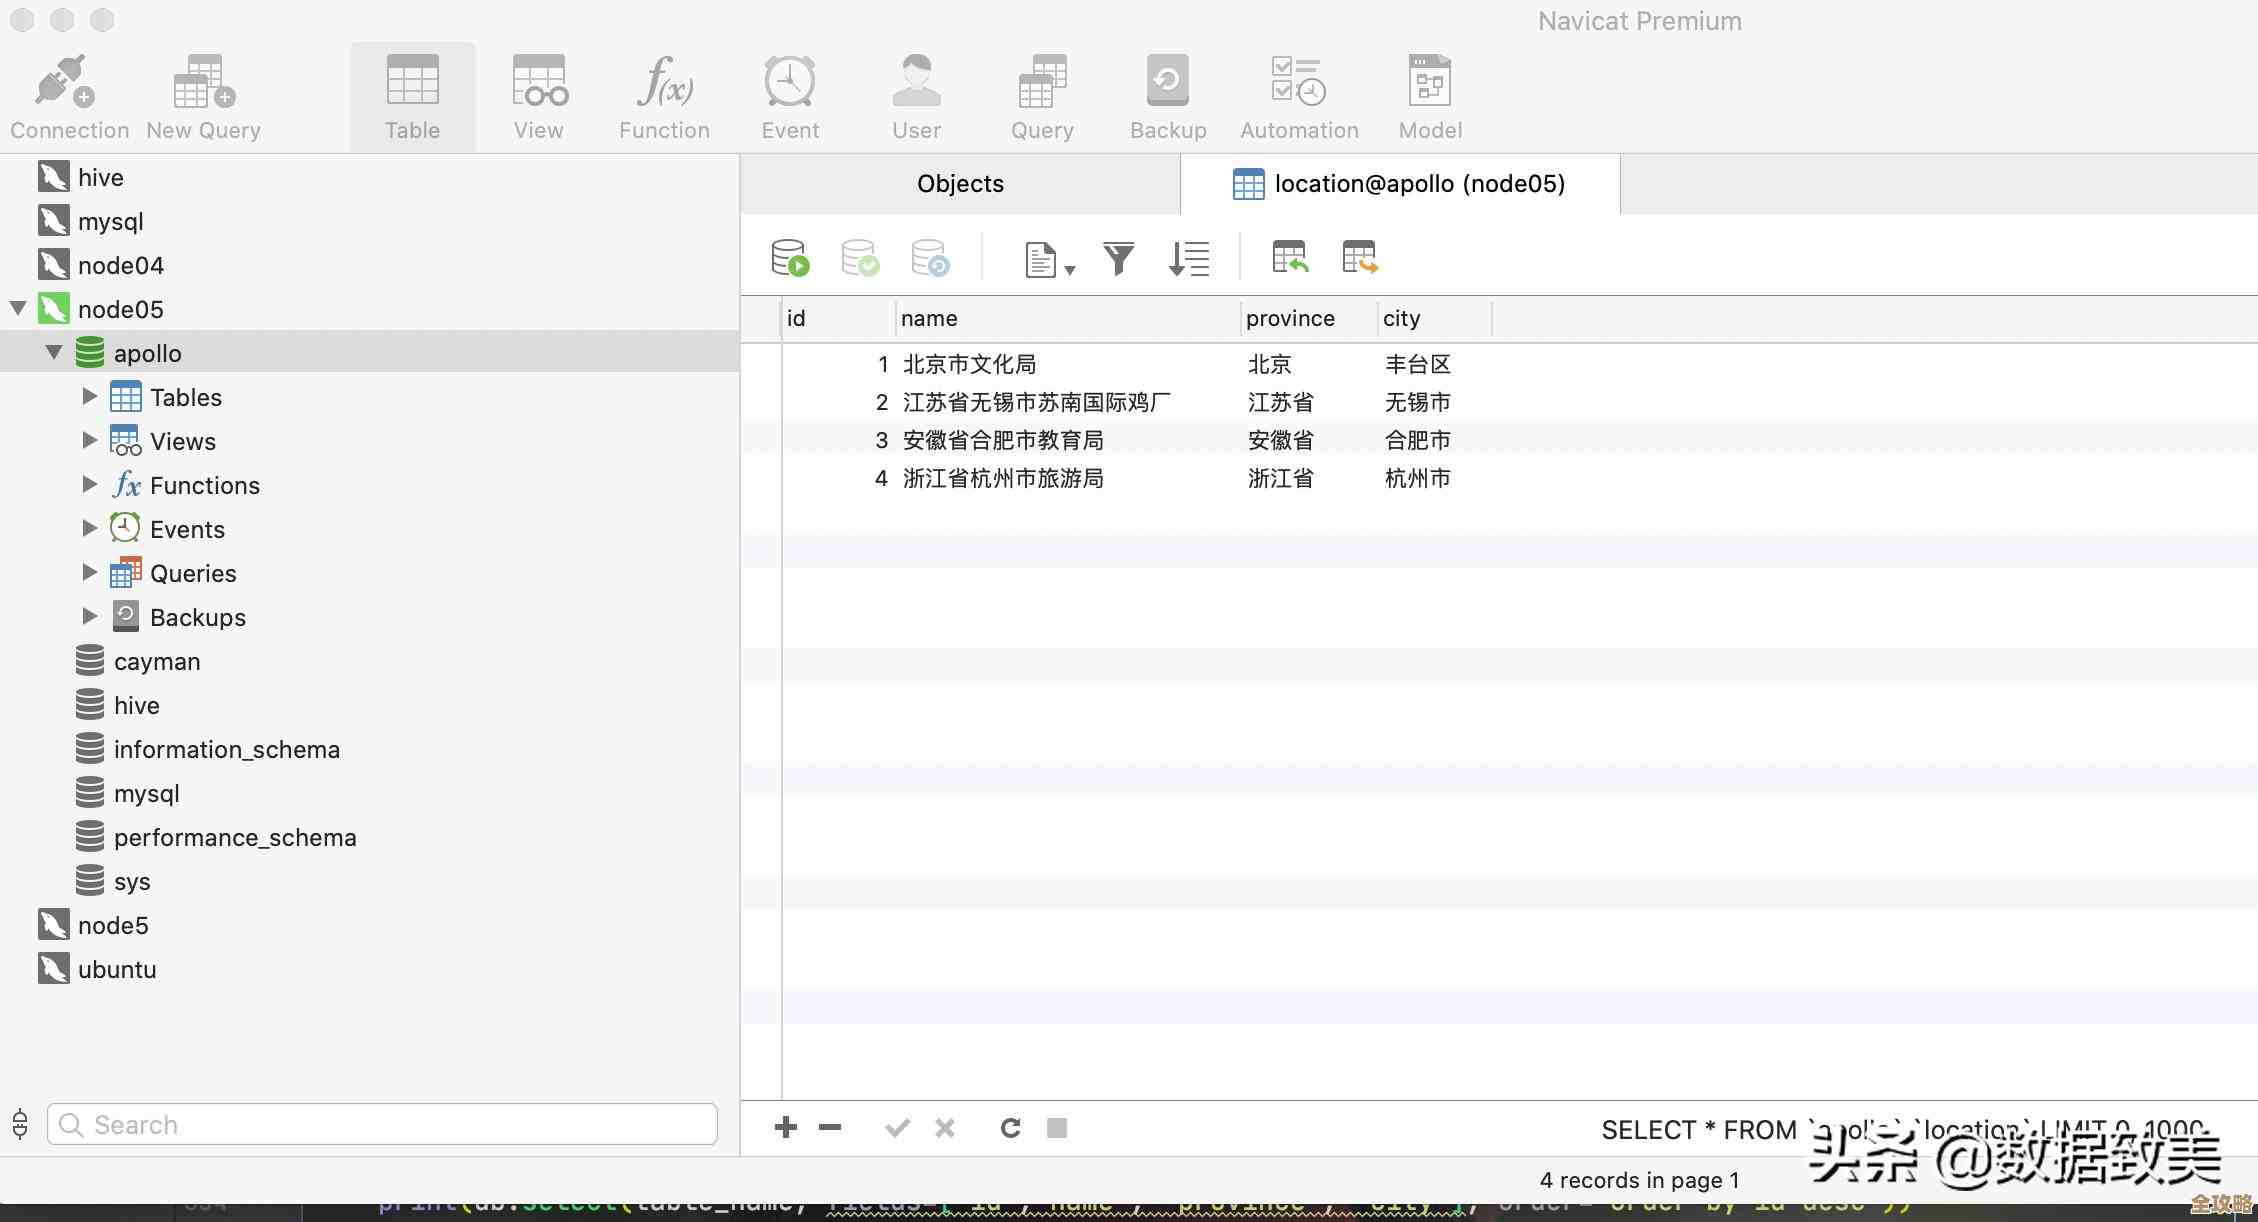Image resolution: width=2258 pixels, height=1222 pixels.
Task: Apply pending changes with the checkmark icon
Action: 897,1127
